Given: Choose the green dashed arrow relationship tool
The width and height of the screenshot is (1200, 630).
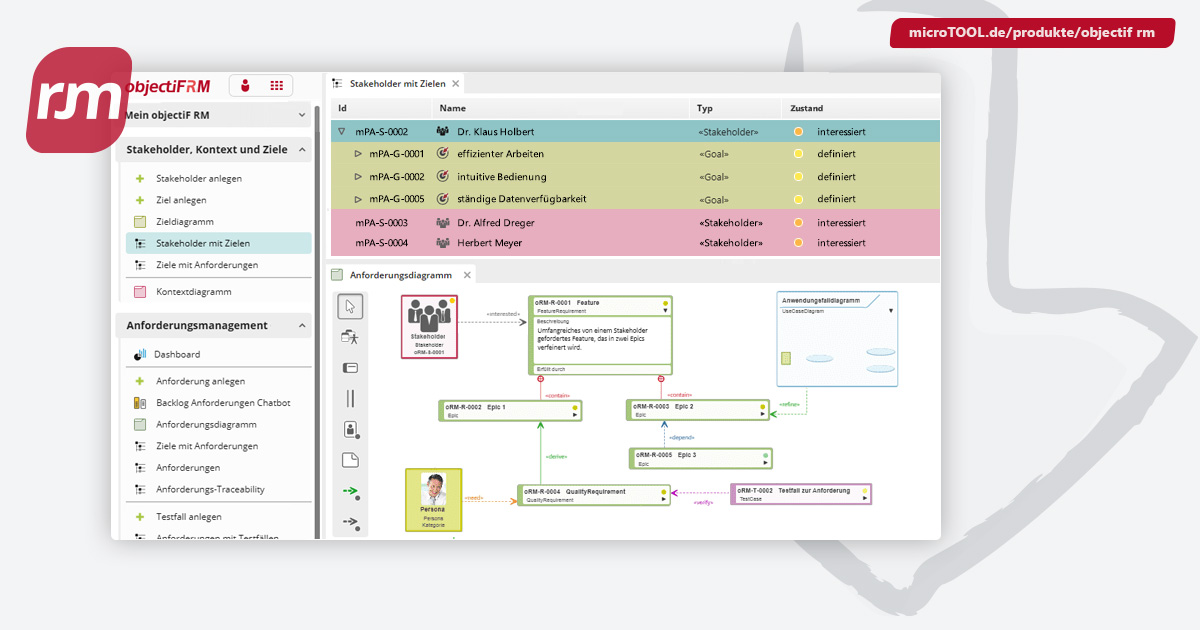Looking at the screenshot, I should [350, 491].
